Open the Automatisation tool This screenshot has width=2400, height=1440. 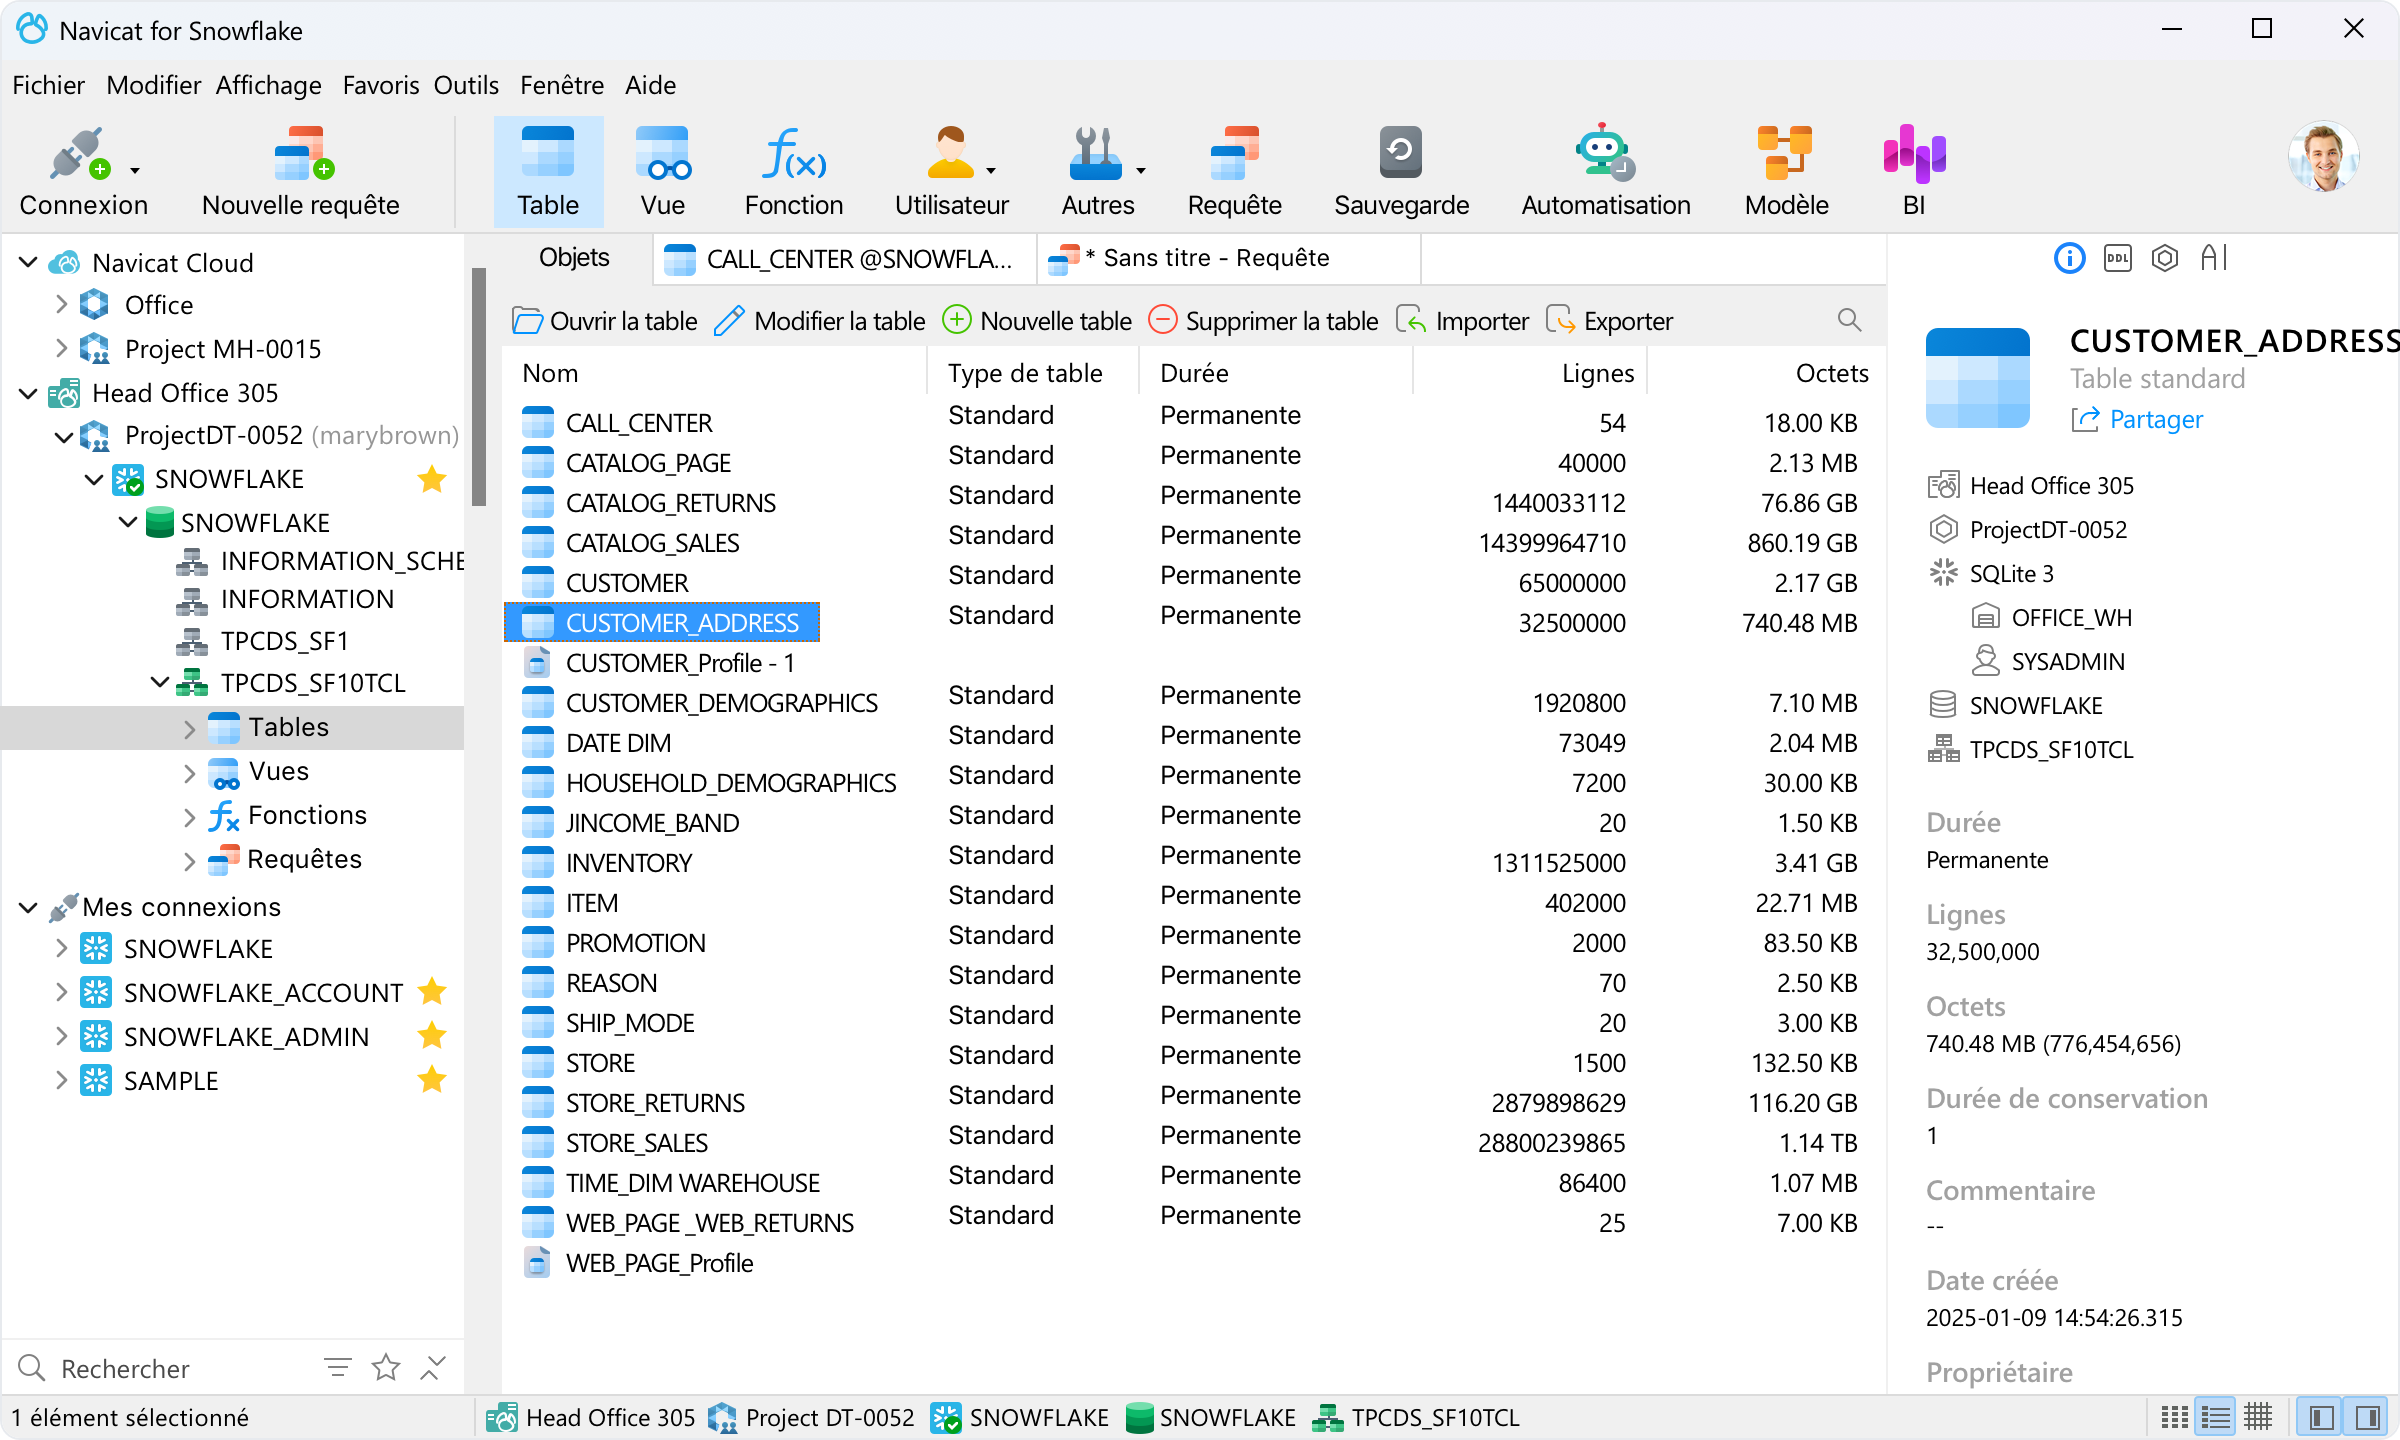pos(1605,171)
